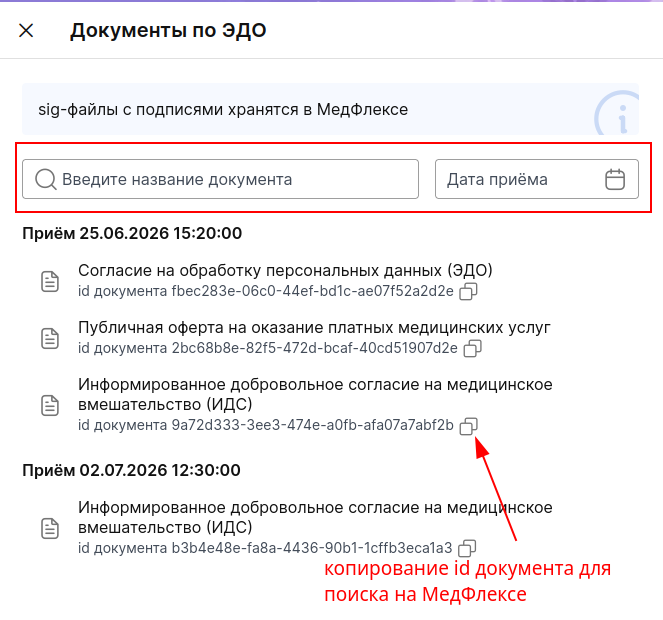Click document icon for Согласие на обработку персональных данных
Image resolution: width=663 pixels, height=620 pixels.
tap(50, 282)
